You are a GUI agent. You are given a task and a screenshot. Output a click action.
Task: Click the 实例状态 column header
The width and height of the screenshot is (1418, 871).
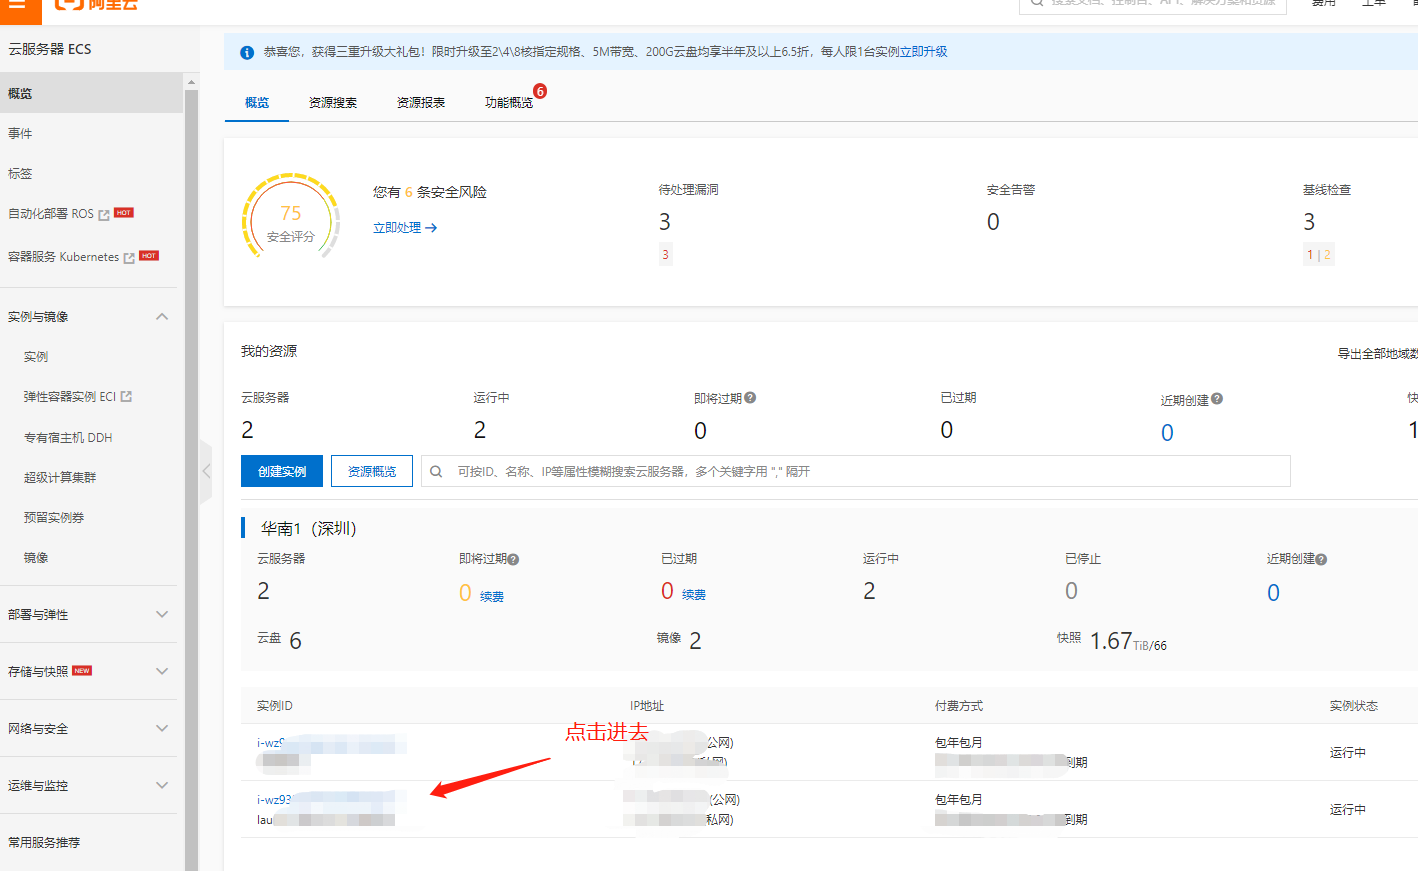point(1354,706)
